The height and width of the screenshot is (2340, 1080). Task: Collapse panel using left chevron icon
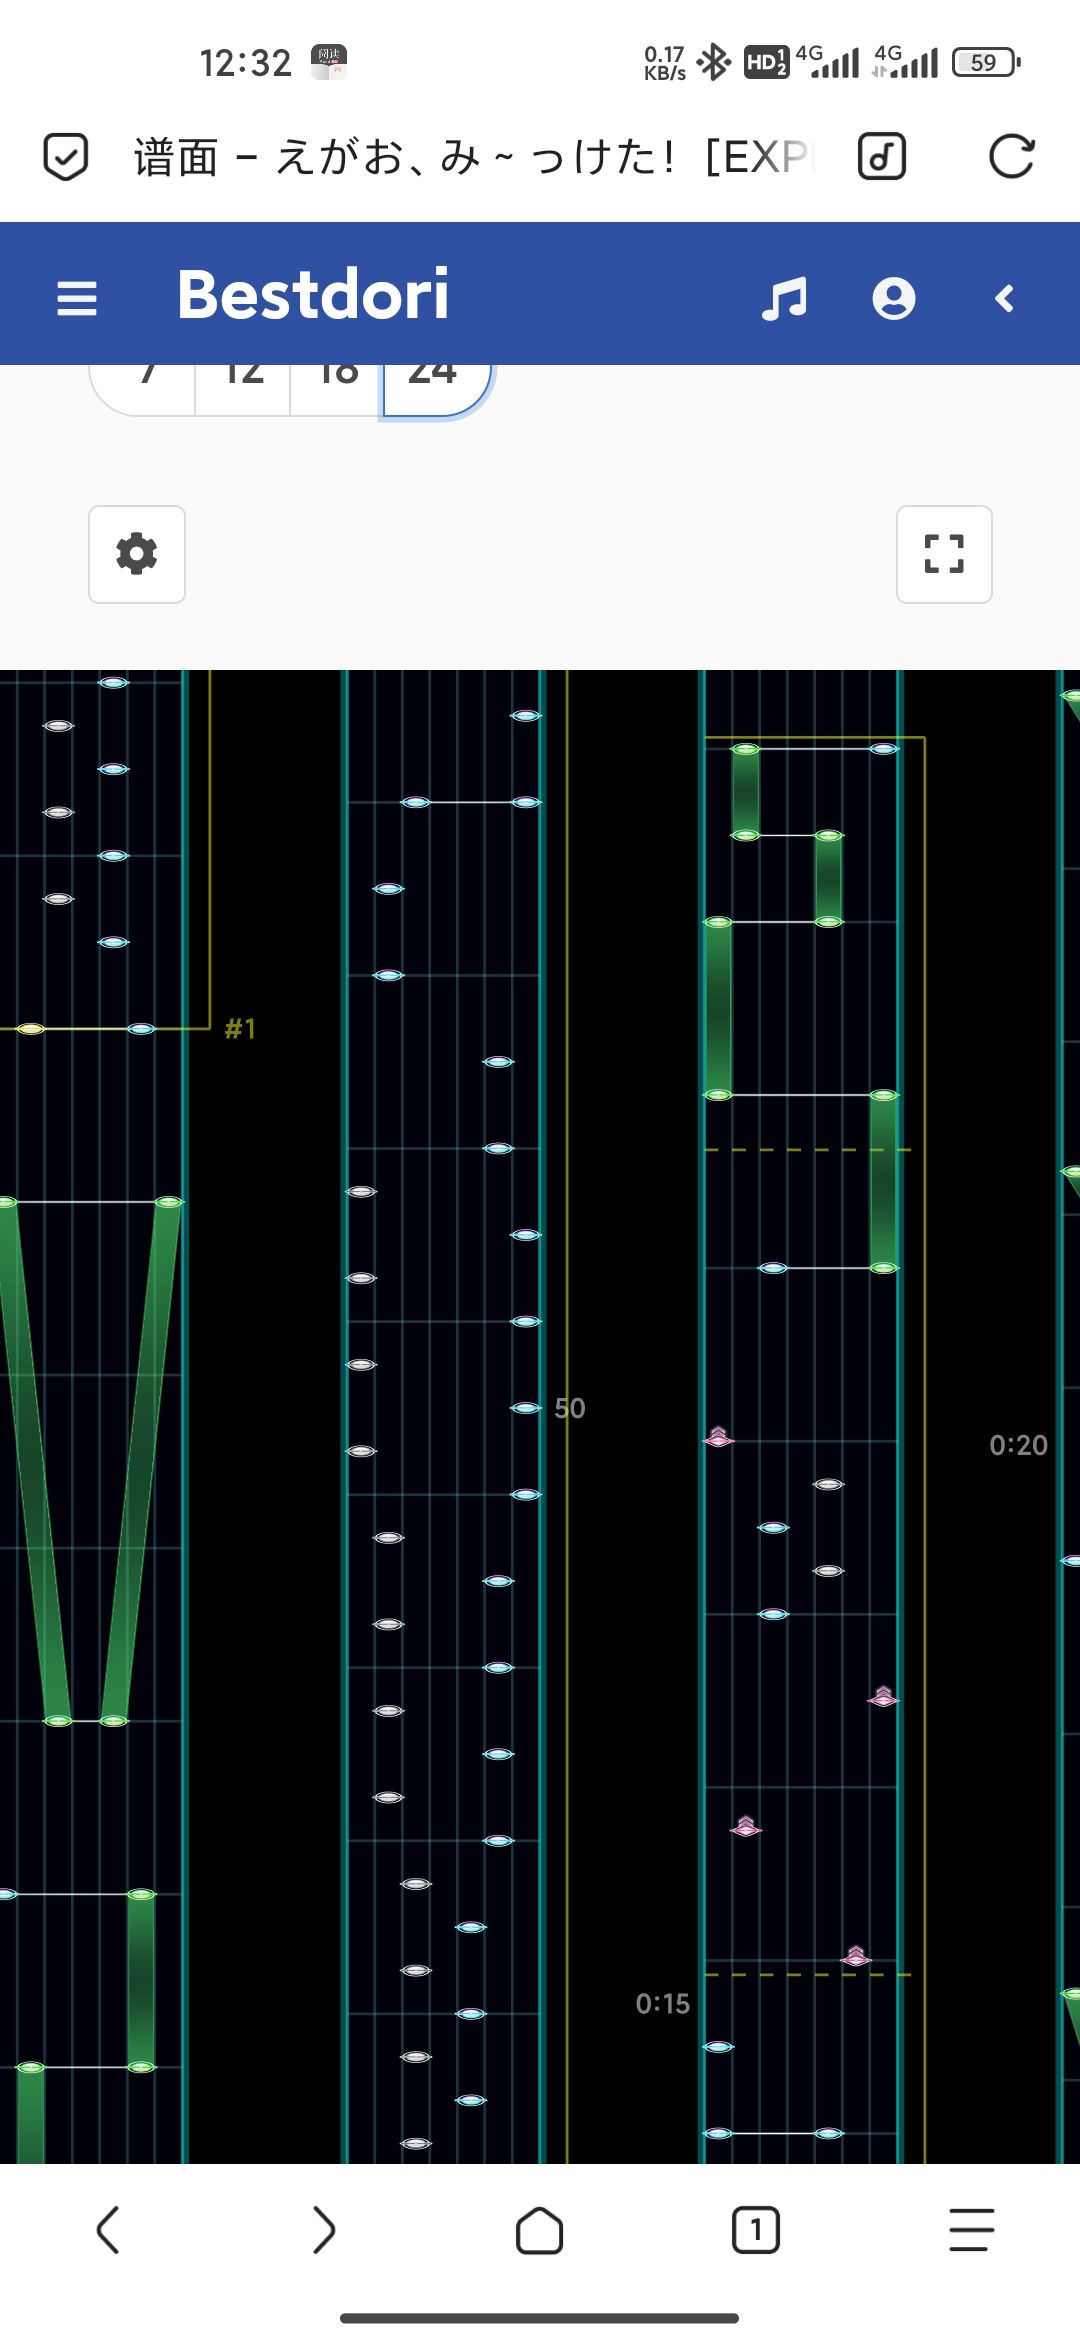[x=1005, y=298]
